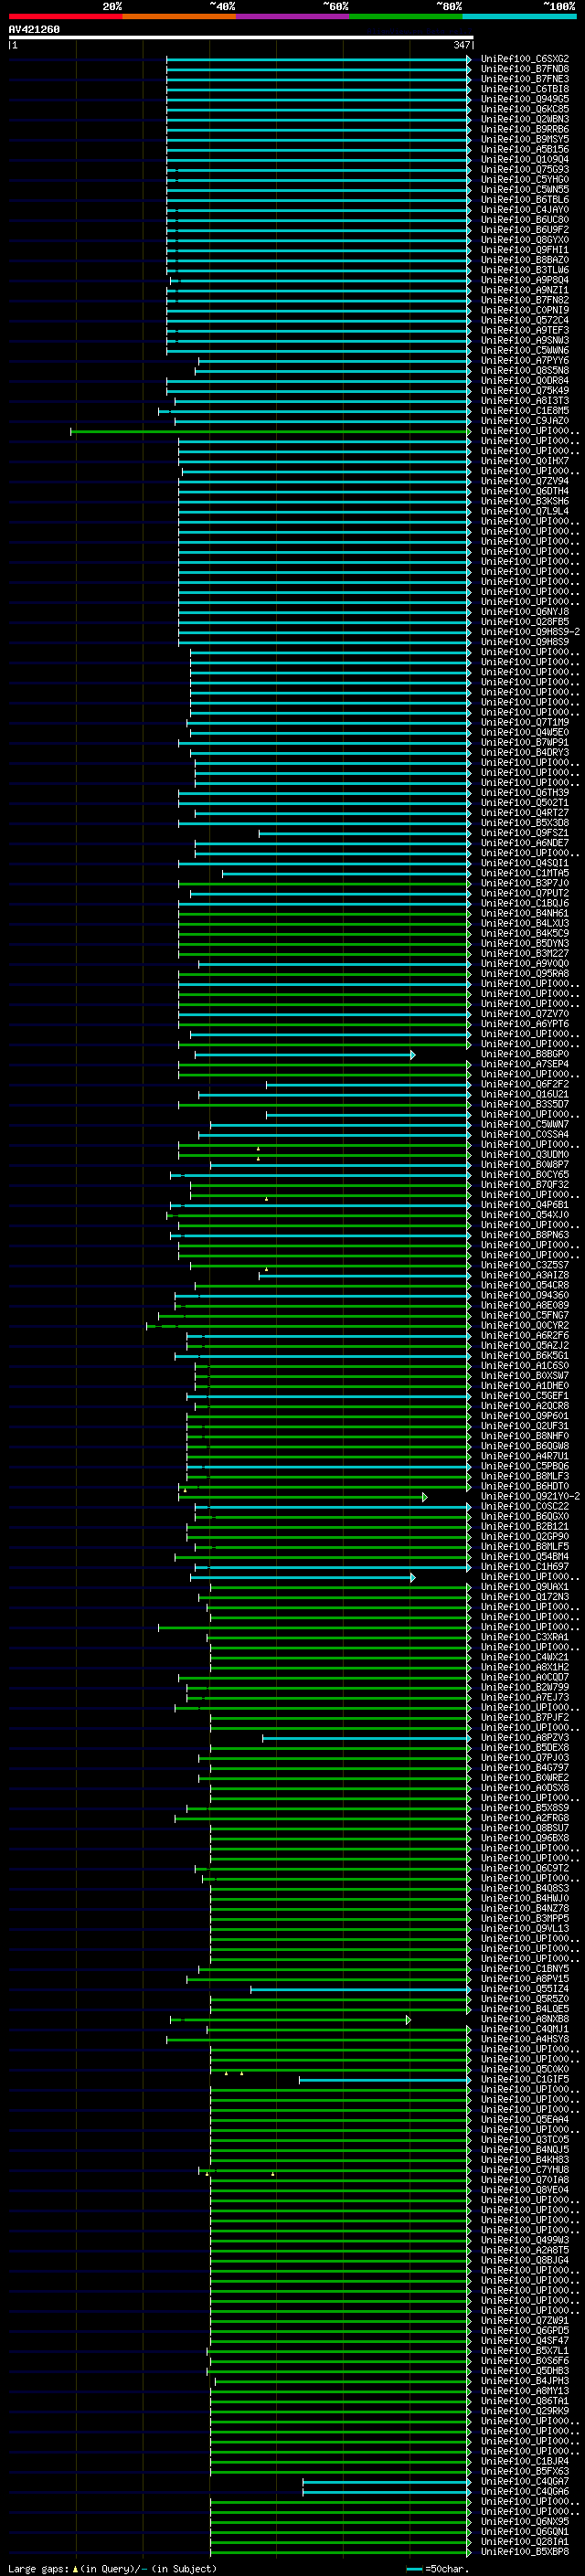Select hit label UniRef100_C9JAZ0
585x2576 pixels.
(x=524, y=421)
